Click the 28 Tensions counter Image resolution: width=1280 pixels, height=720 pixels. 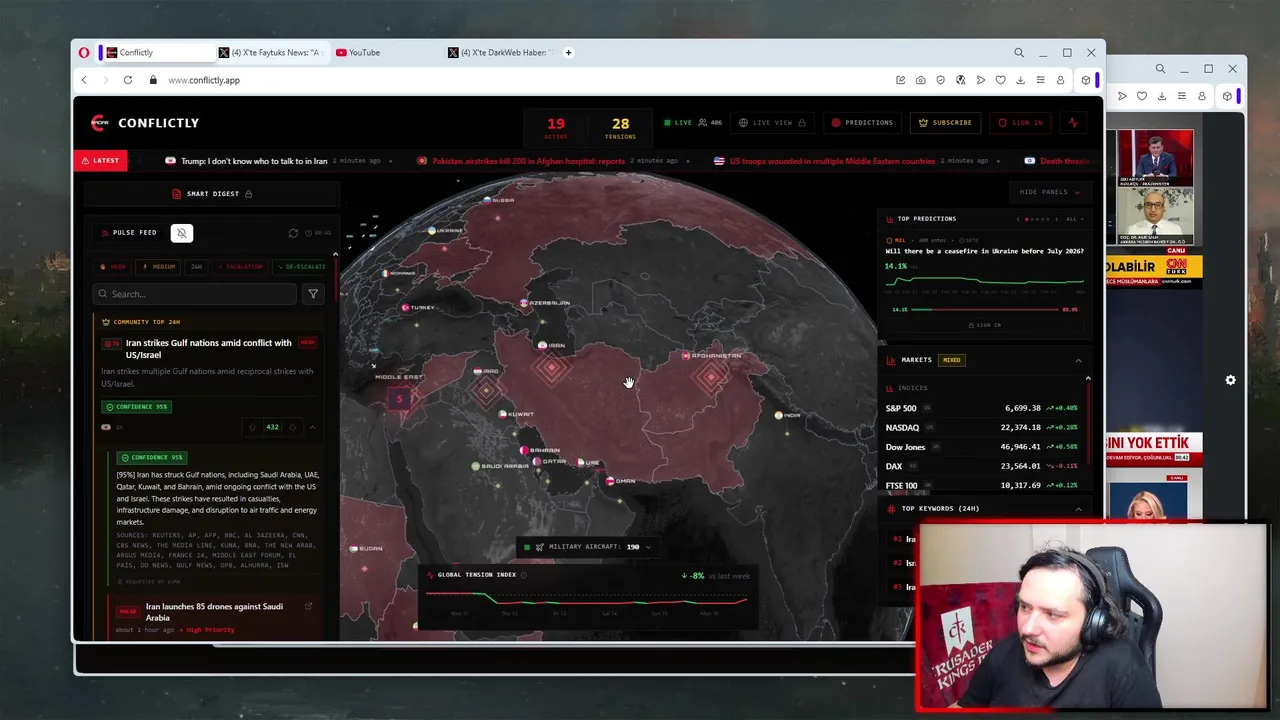(620, 128)
